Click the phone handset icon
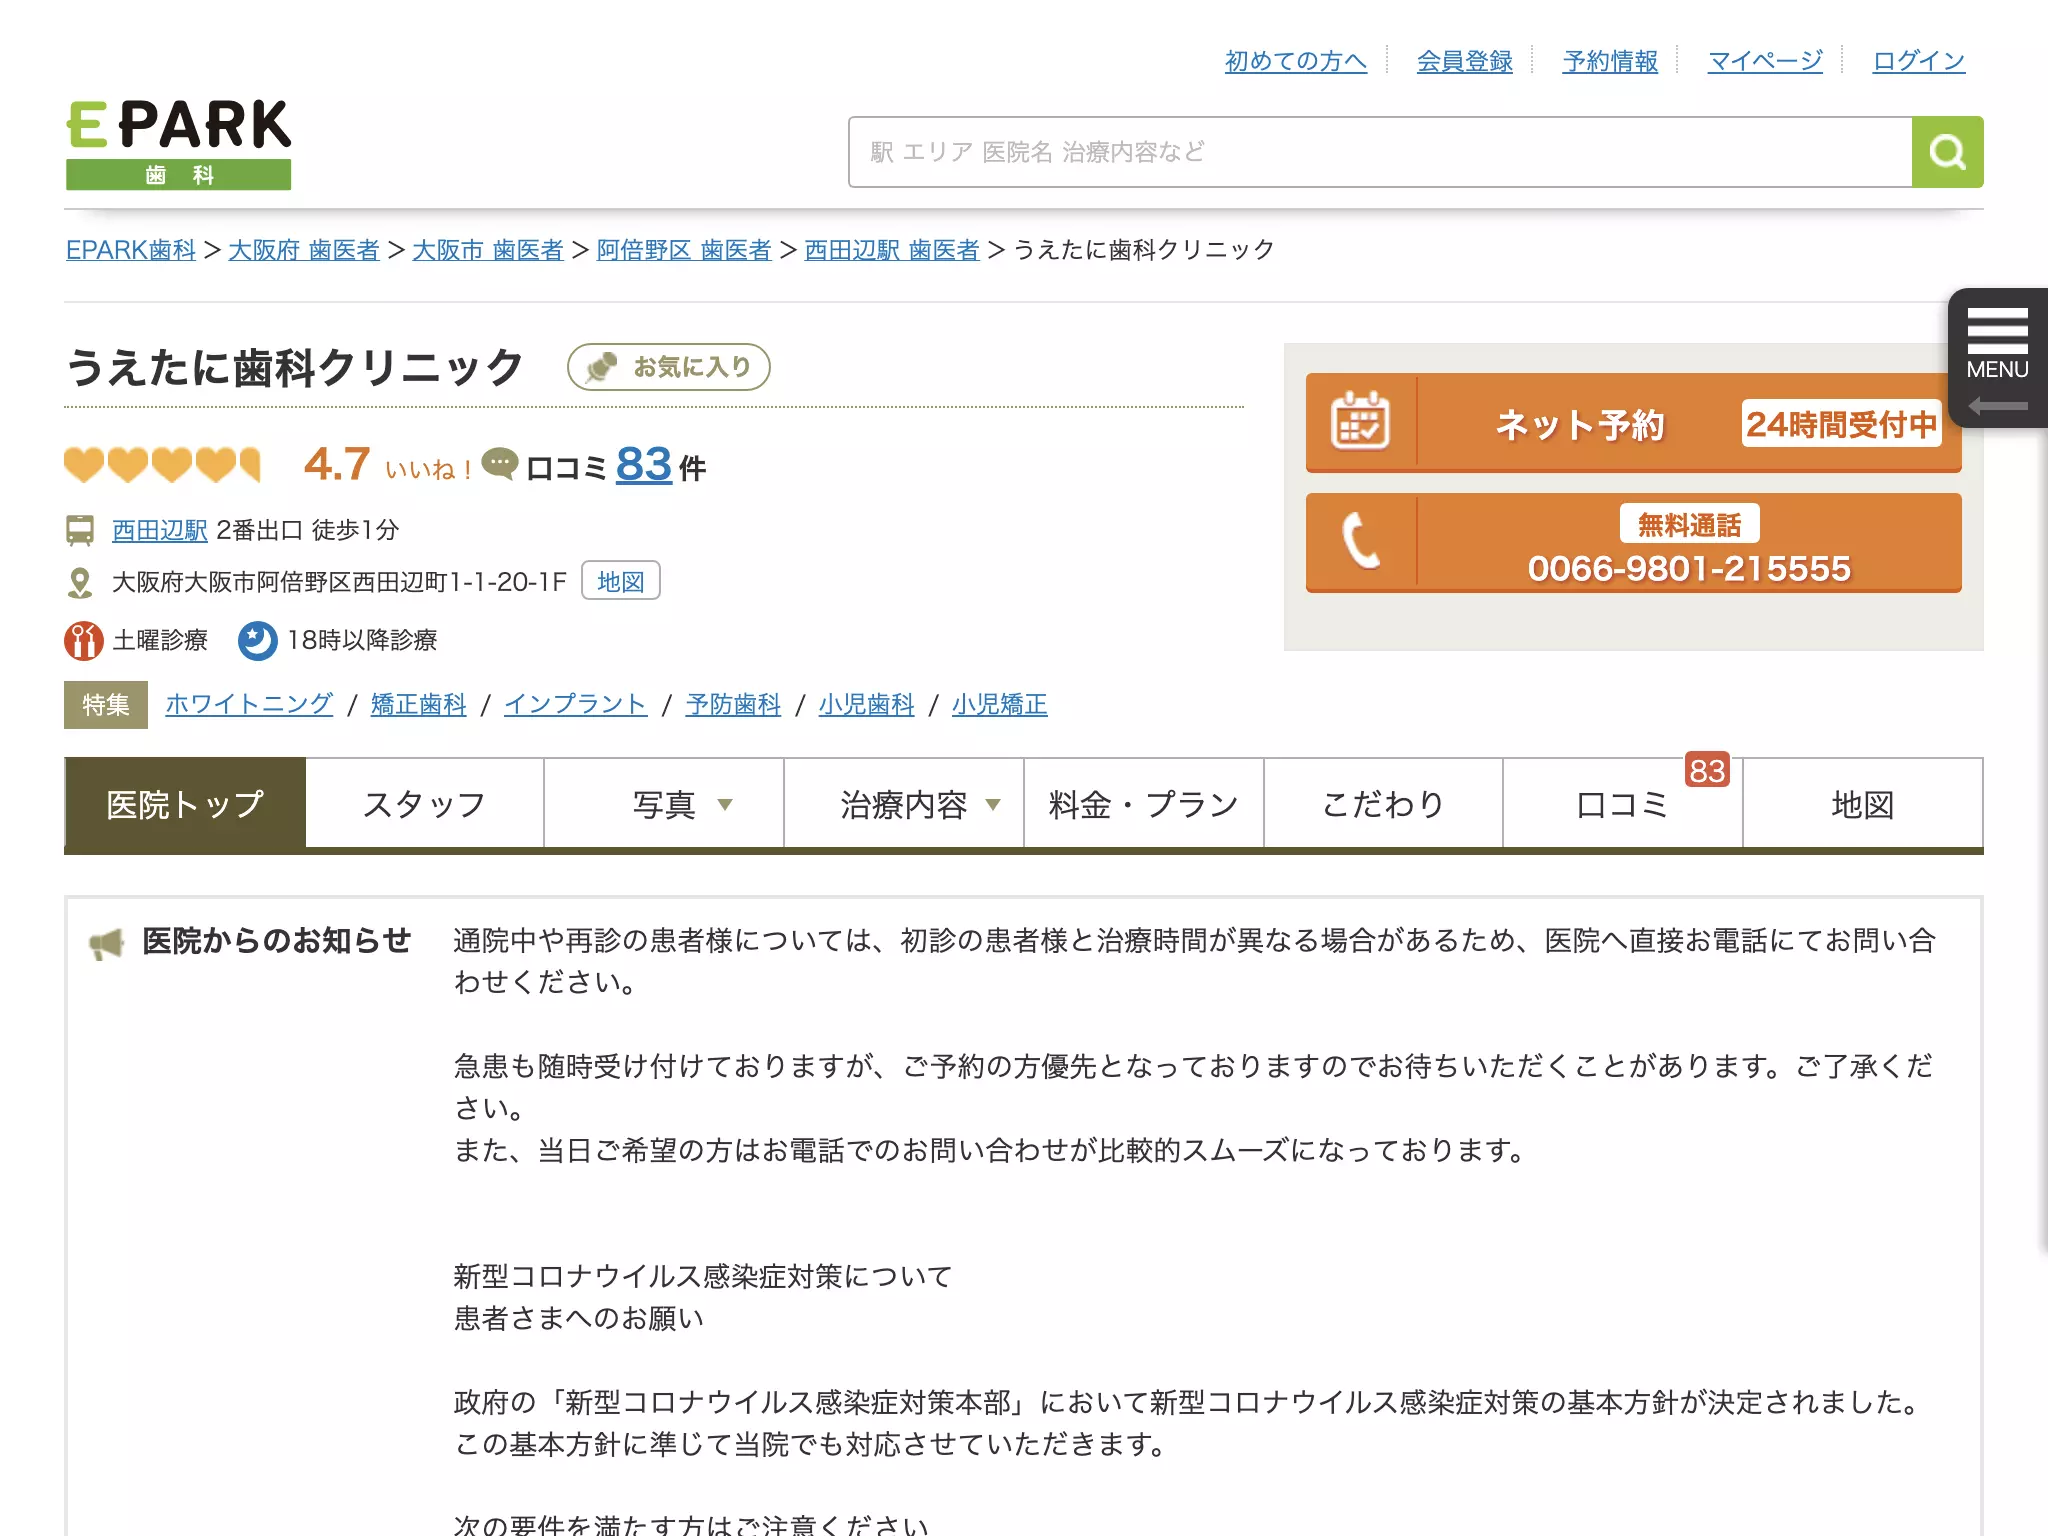2048x1536 pixels. [1360, 541]
